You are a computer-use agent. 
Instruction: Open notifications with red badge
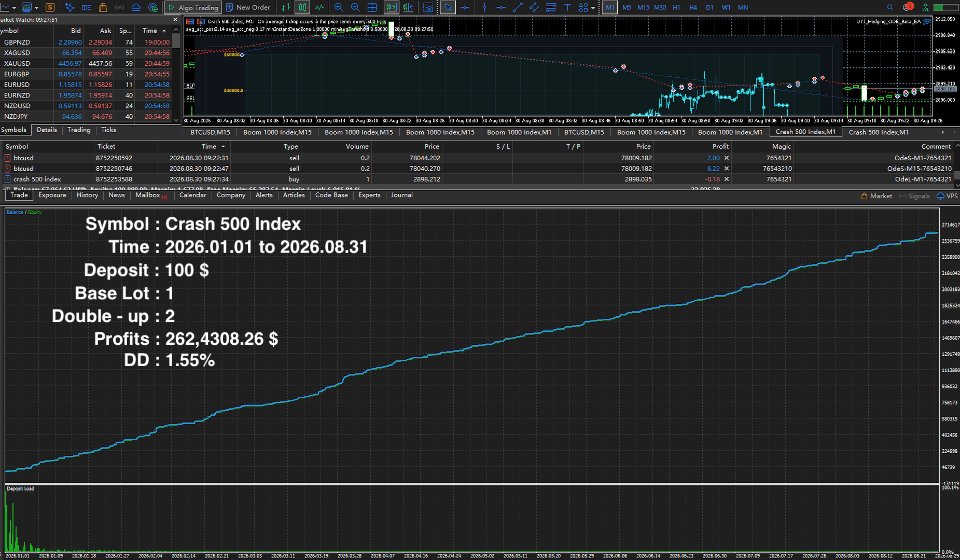(x=908, y=7)
